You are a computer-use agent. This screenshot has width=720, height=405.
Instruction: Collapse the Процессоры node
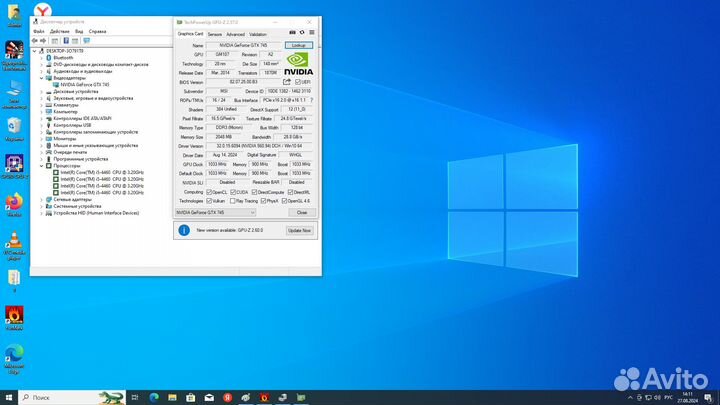[x=41, y=166]
